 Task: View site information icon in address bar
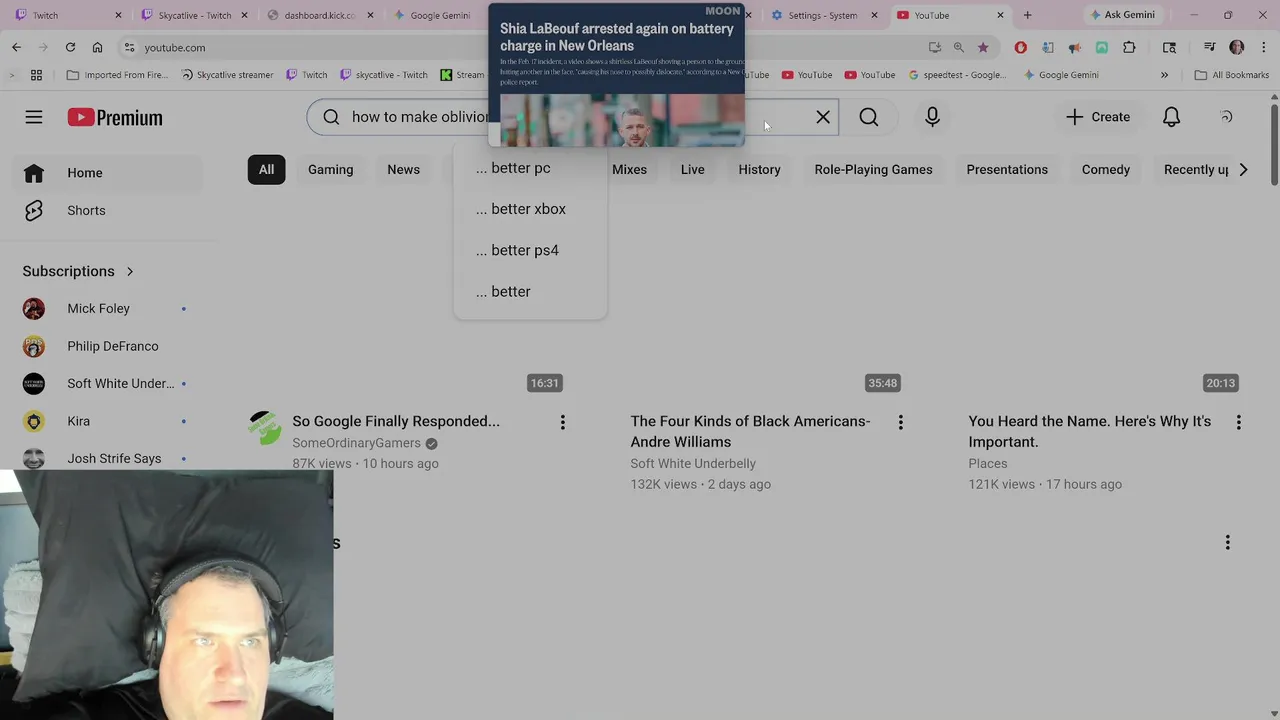129,47
